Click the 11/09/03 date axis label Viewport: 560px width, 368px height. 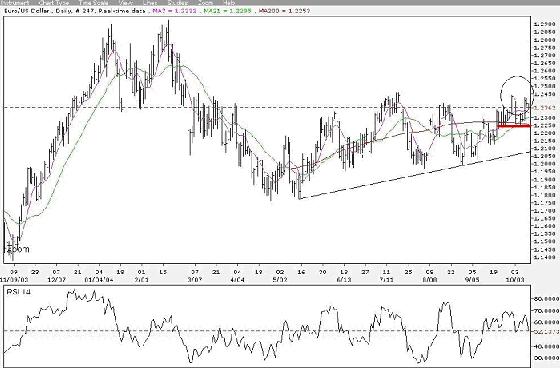14,280
